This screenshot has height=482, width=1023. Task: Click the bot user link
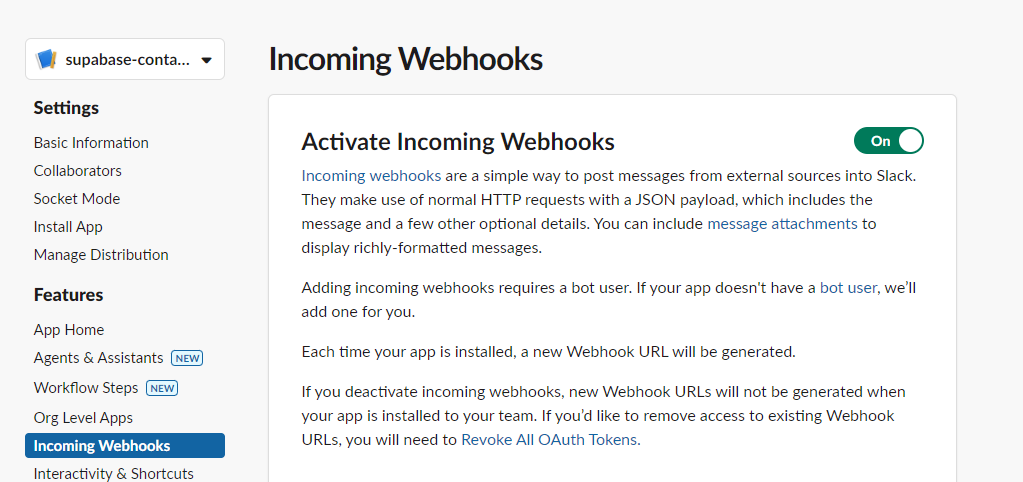[848, 288]
